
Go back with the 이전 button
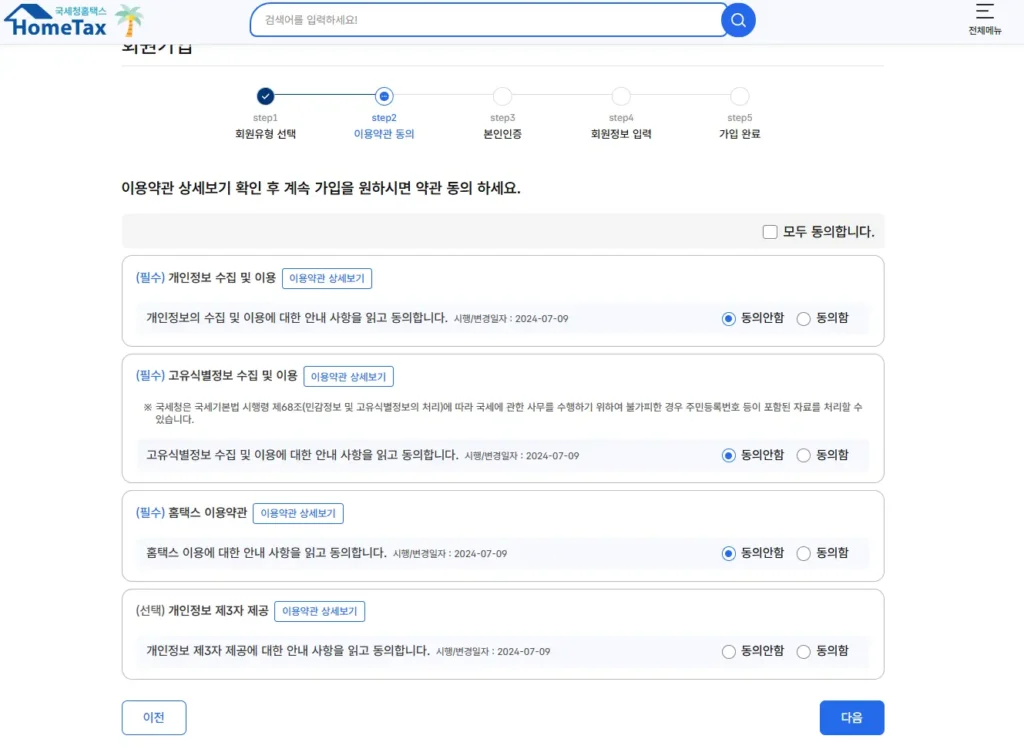point(153,718)
